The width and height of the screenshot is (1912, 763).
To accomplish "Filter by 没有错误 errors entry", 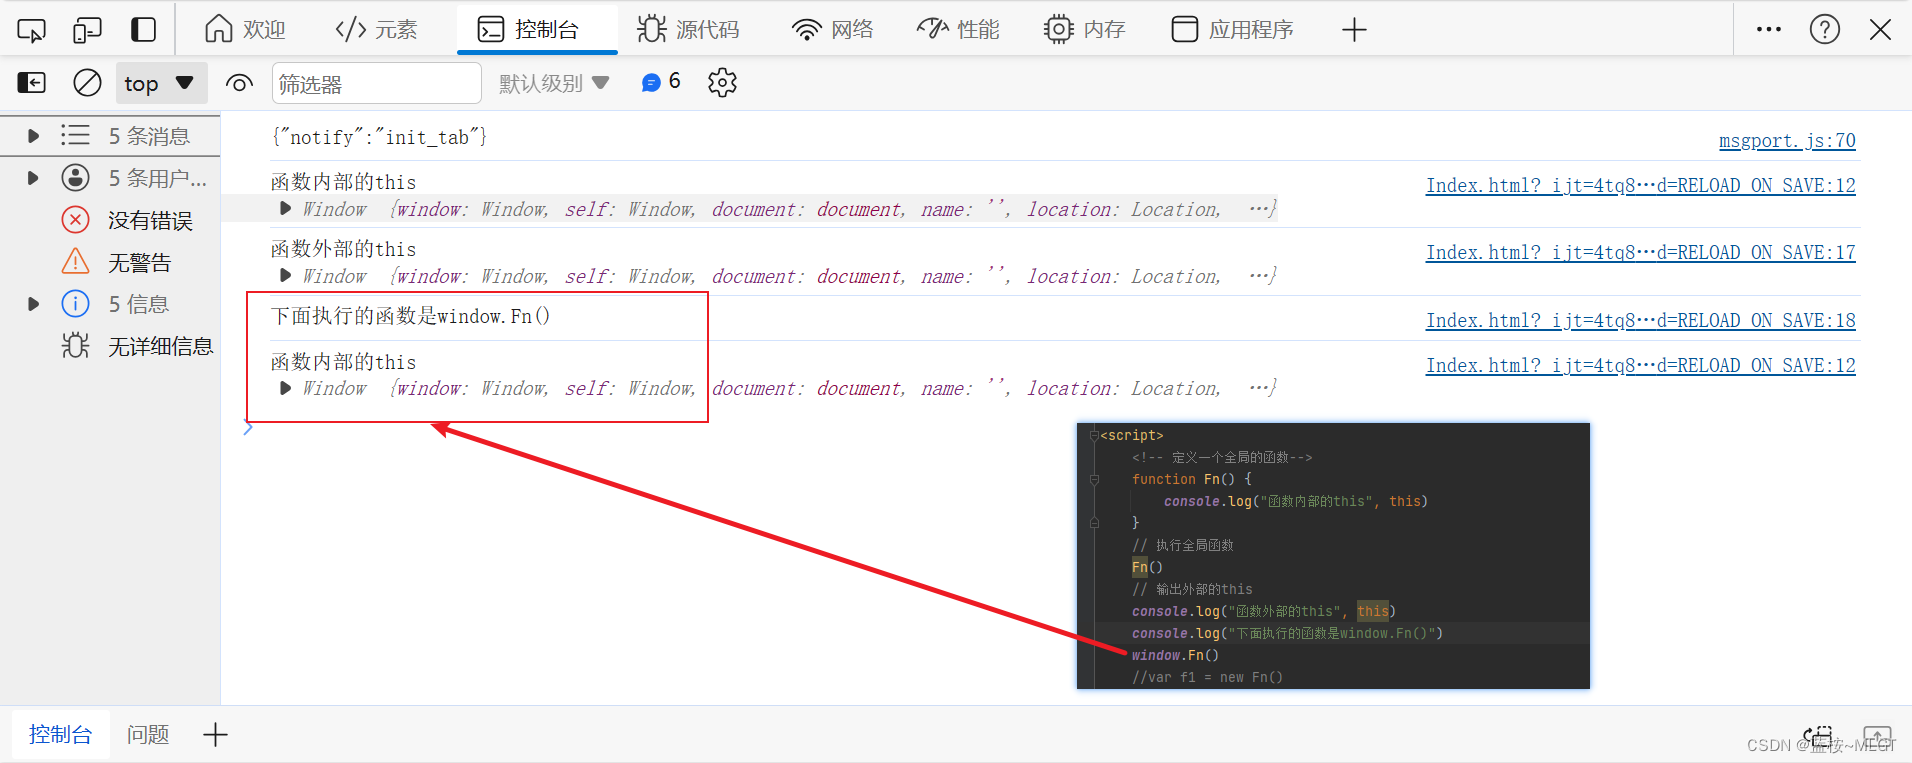I will click(x=110, y=220).
